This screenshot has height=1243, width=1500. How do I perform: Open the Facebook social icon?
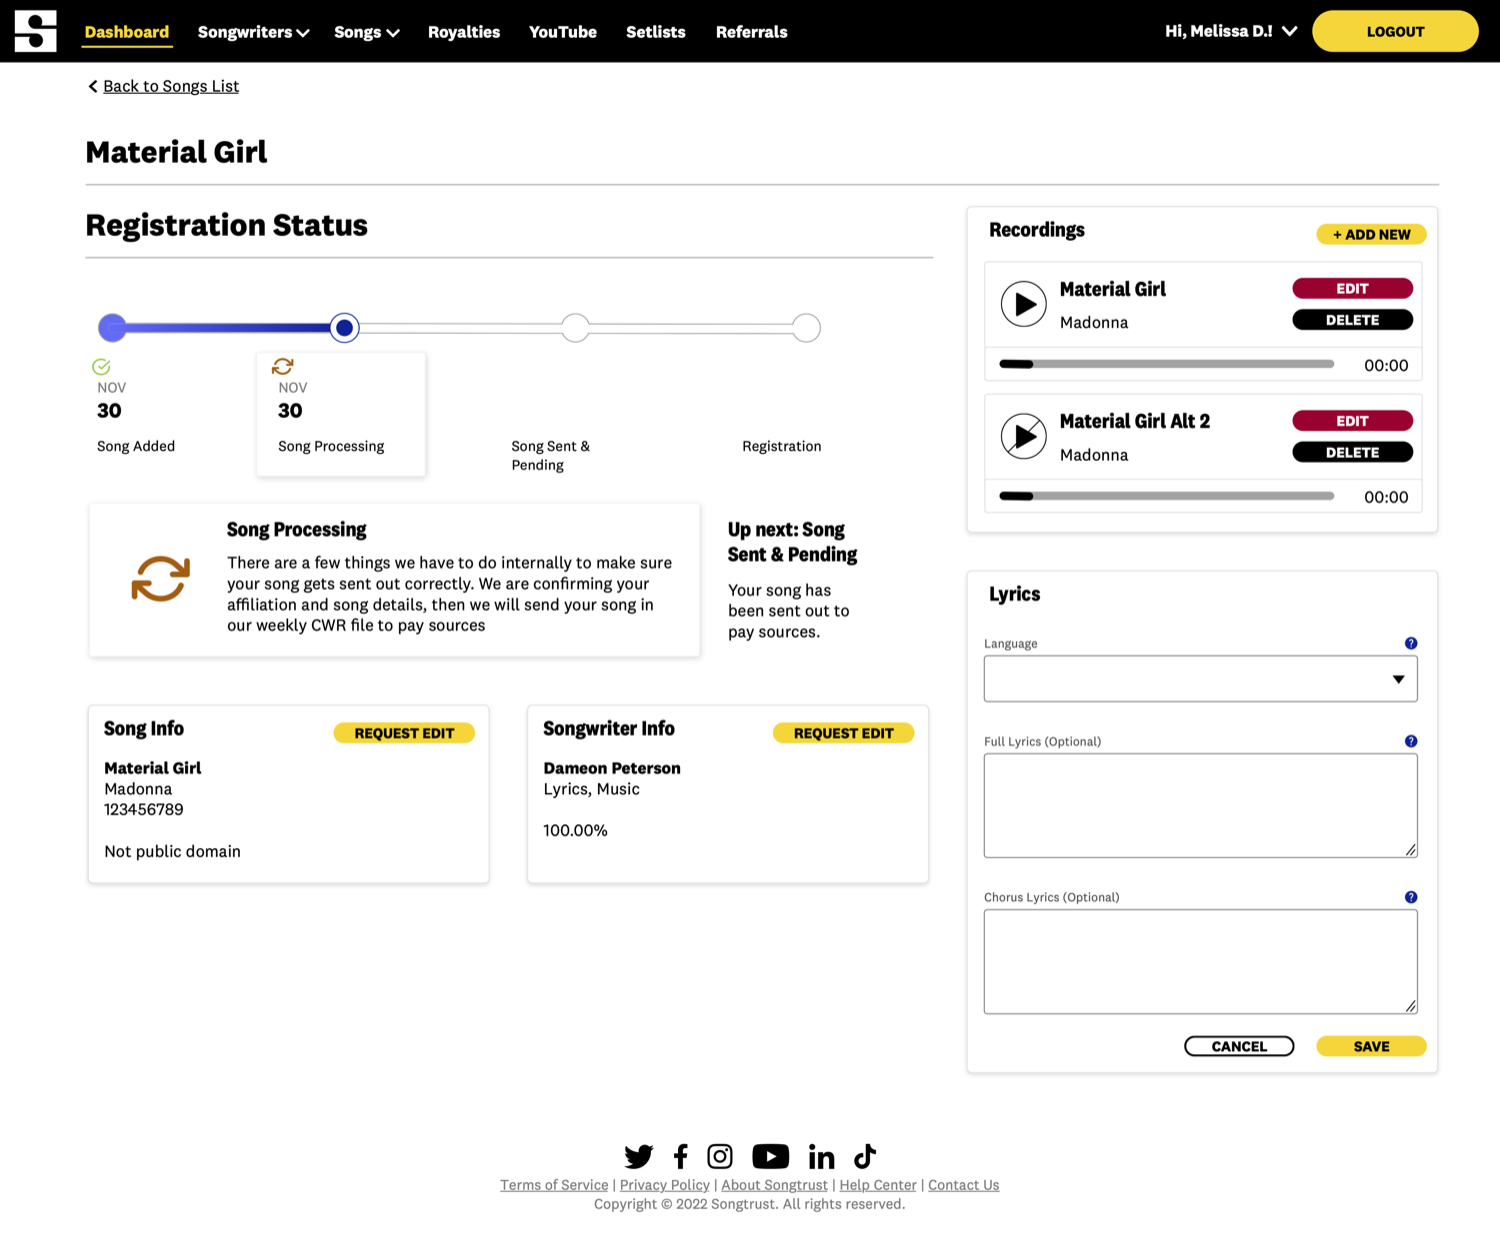tap(681, 1157)
